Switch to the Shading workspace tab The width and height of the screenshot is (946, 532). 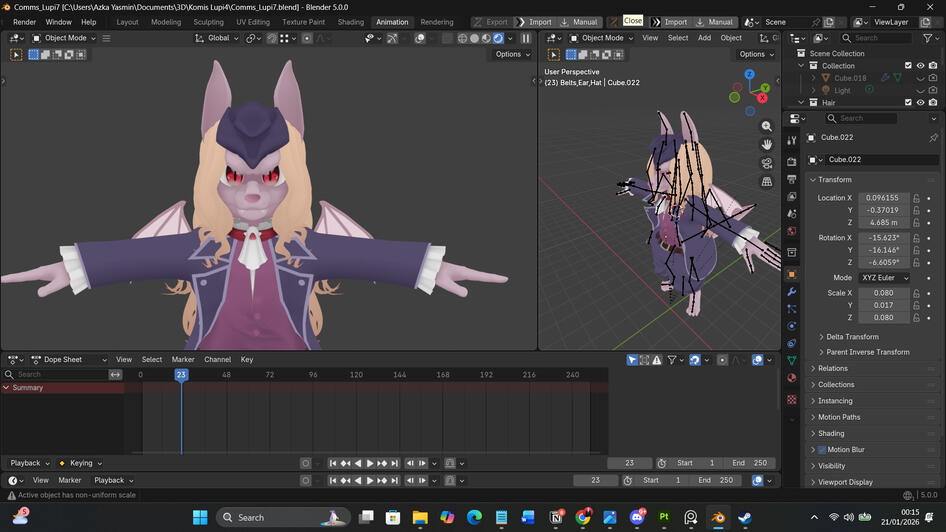pyautogui.click(x=351, y=22)
